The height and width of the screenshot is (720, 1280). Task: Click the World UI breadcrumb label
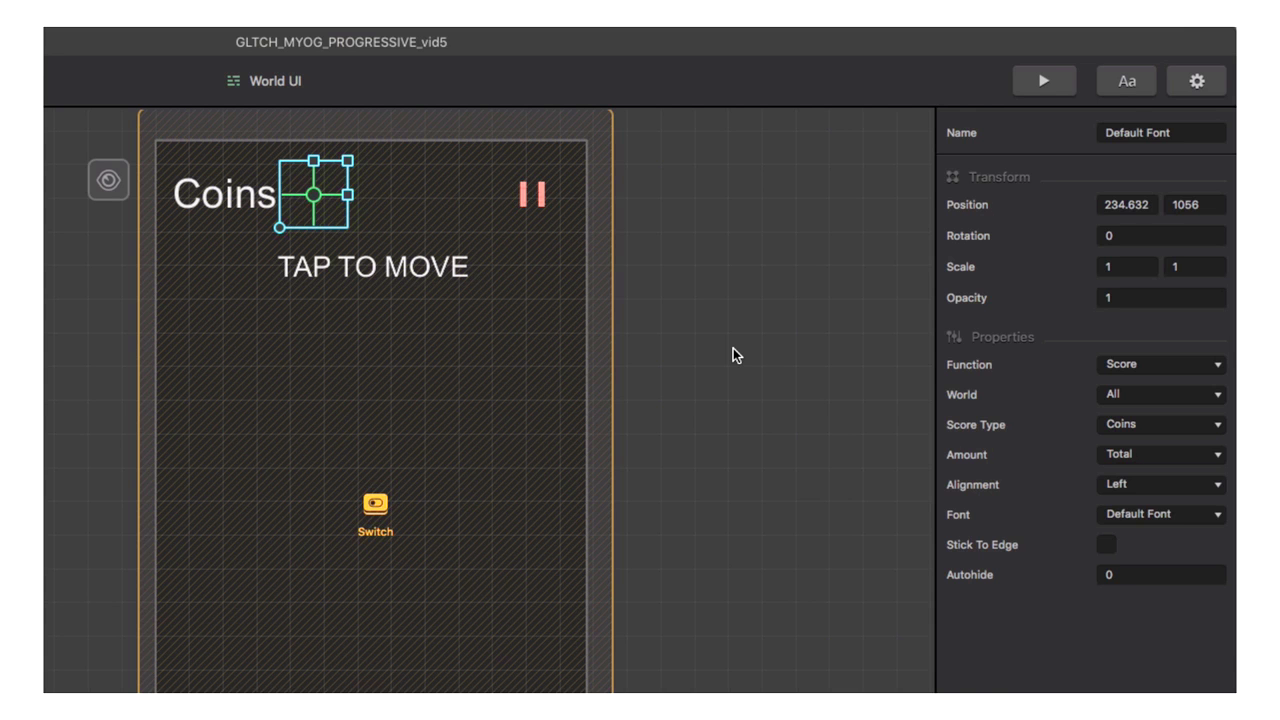click(x=275, y=81)
